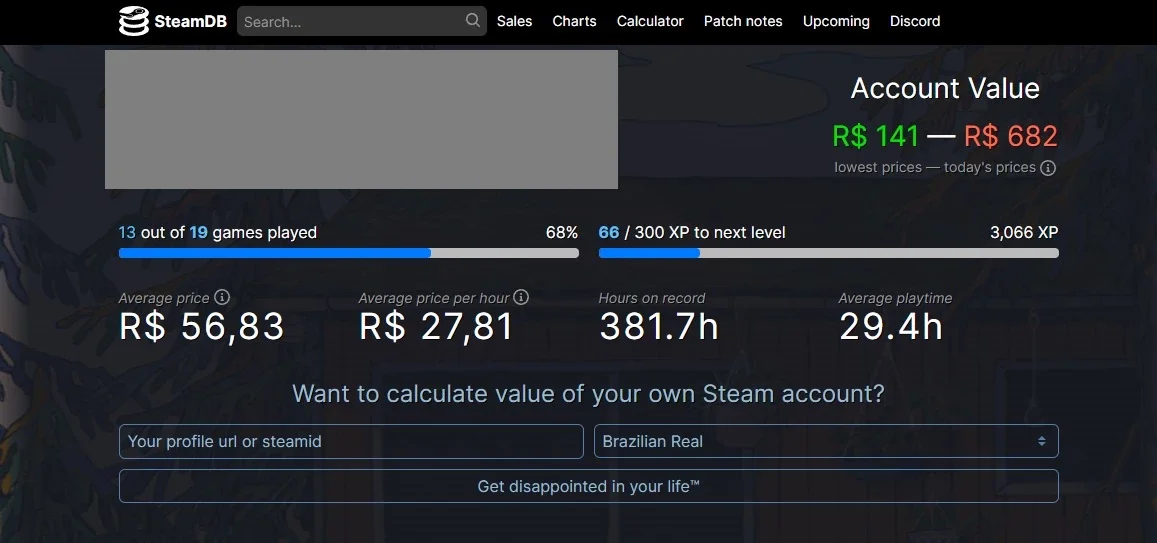Click info icon beside today's prices
This screenshot has width=1157, height=543.
tap(1048, 168)
